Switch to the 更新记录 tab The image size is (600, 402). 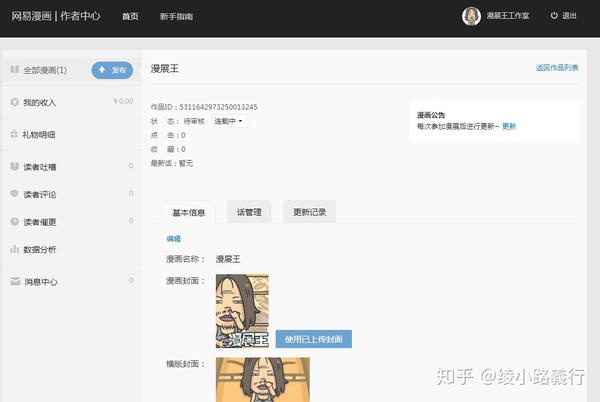pos(309,212)
